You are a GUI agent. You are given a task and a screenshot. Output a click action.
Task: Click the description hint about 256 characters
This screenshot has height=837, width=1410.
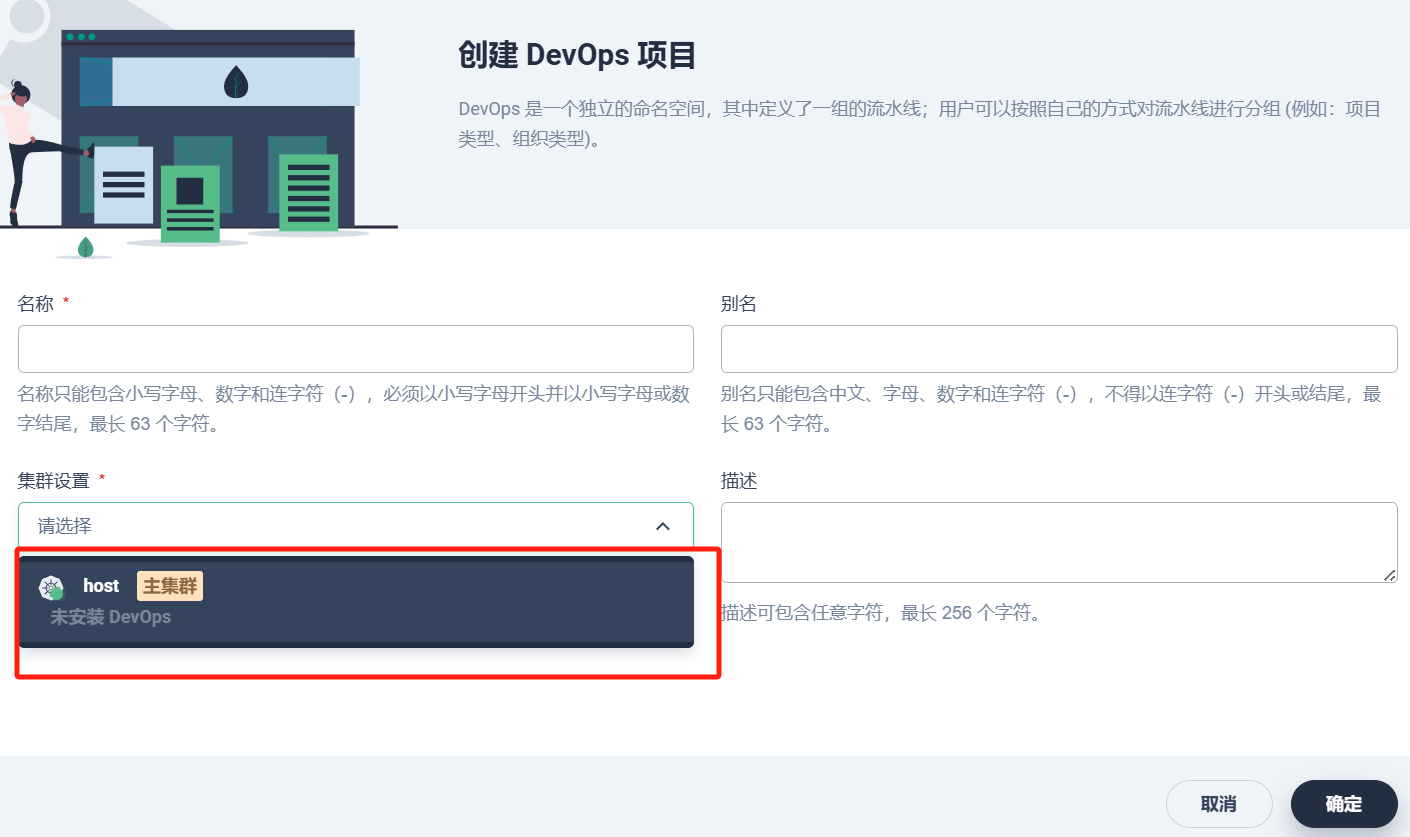[881, 612]
